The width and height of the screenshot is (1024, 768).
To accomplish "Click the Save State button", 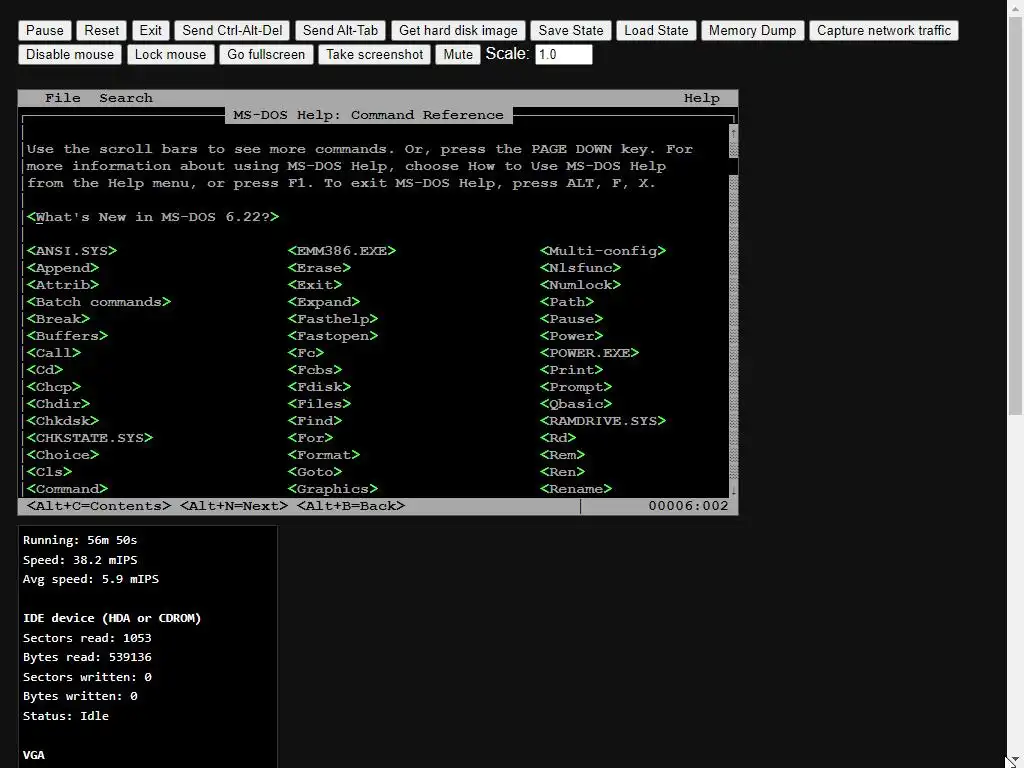I will coord(571,31).
